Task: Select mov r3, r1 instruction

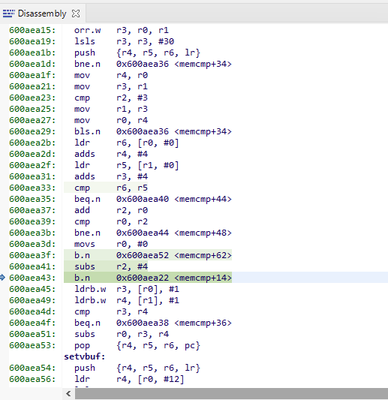Action: click(x=111, y=86)
